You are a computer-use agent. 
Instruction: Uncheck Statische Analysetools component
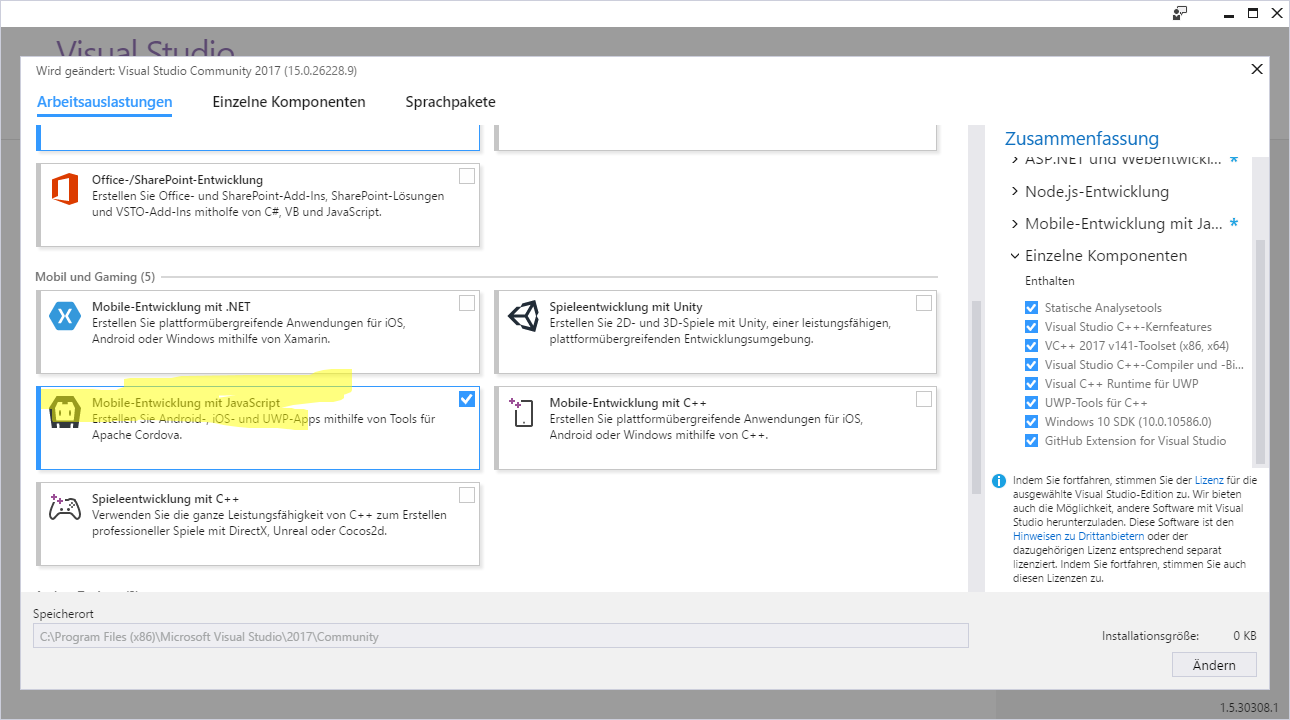coord(1032,308)
